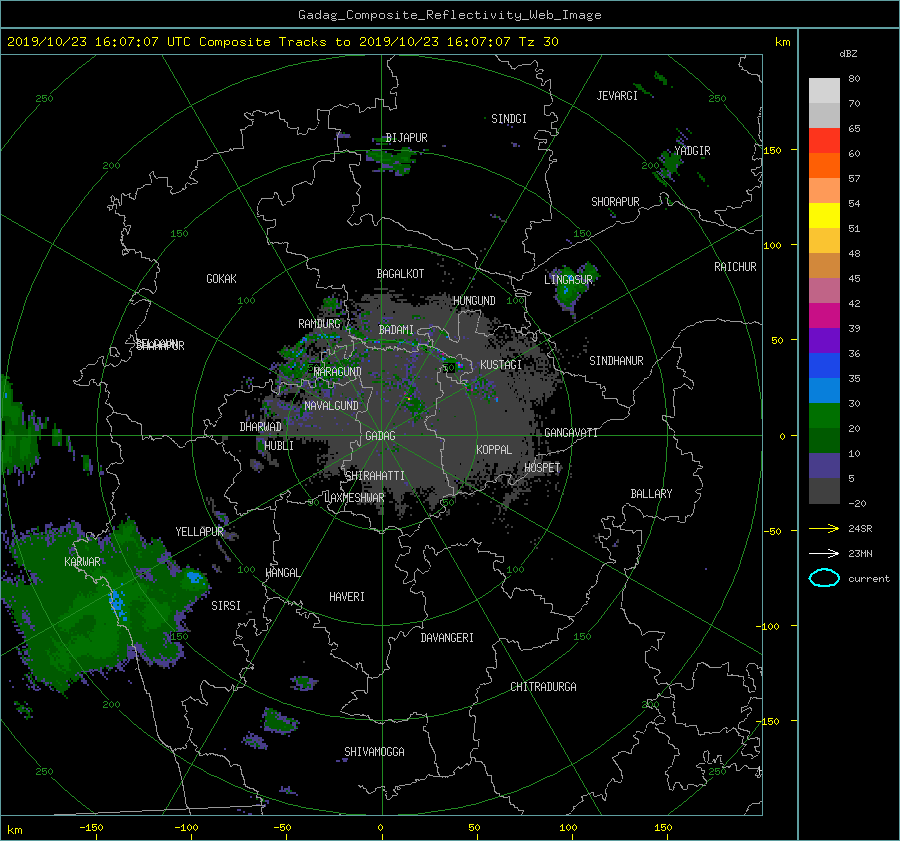This screenshot has width=900, height=841.
Task: Click the RAMDURG city label
Action: (319, 324)
